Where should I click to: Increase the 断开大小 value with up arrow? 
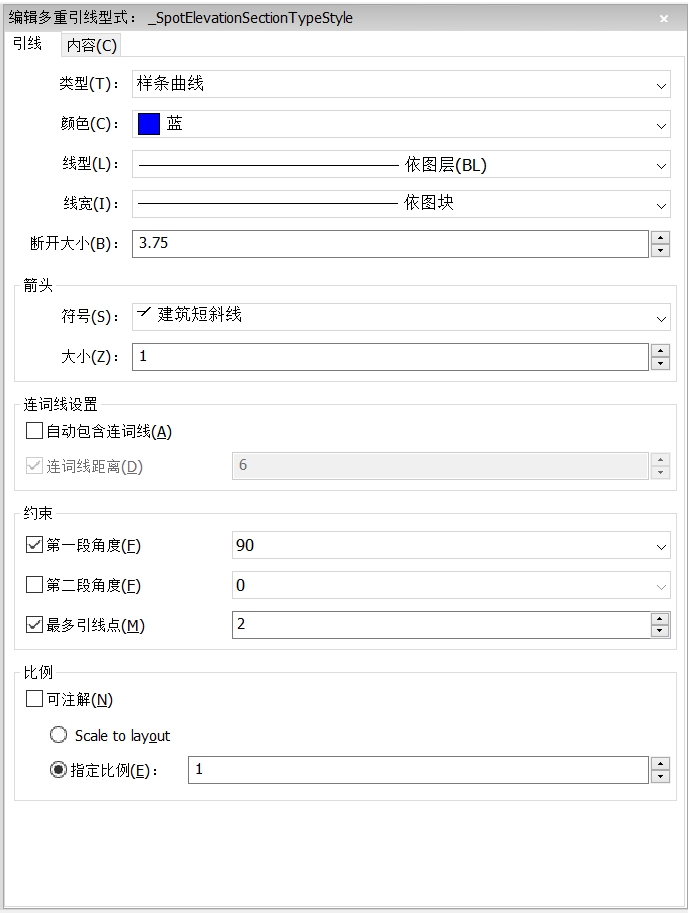(660, 237)
